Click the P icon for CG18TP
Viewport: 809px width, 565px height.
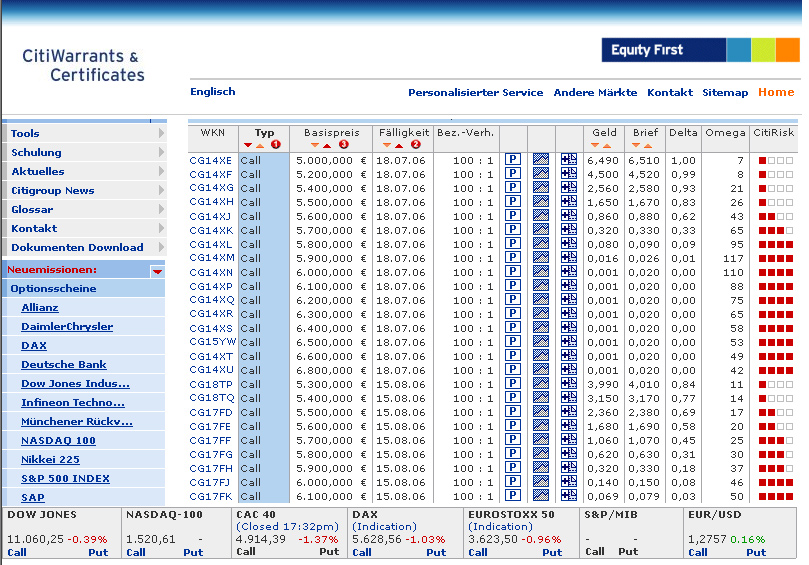coord(513,384)
